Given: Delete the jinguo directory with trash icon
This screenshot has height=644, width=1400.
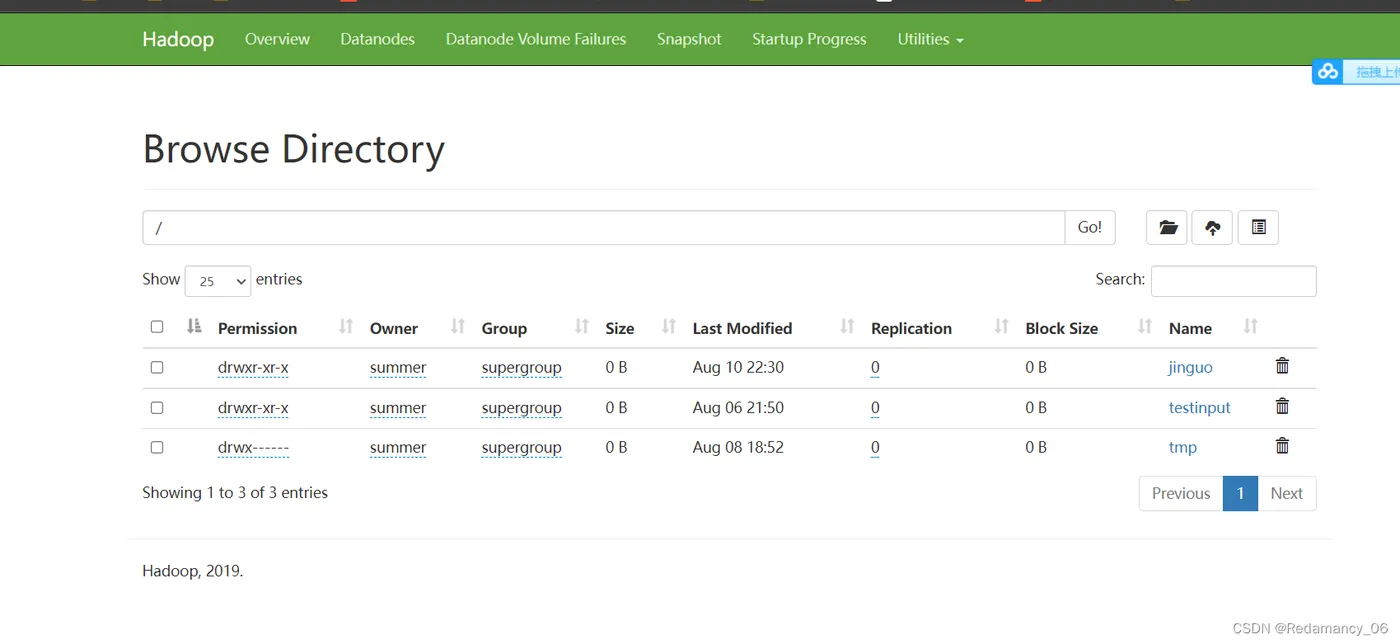Looking at the screenshot, I should coord(1282,366).
